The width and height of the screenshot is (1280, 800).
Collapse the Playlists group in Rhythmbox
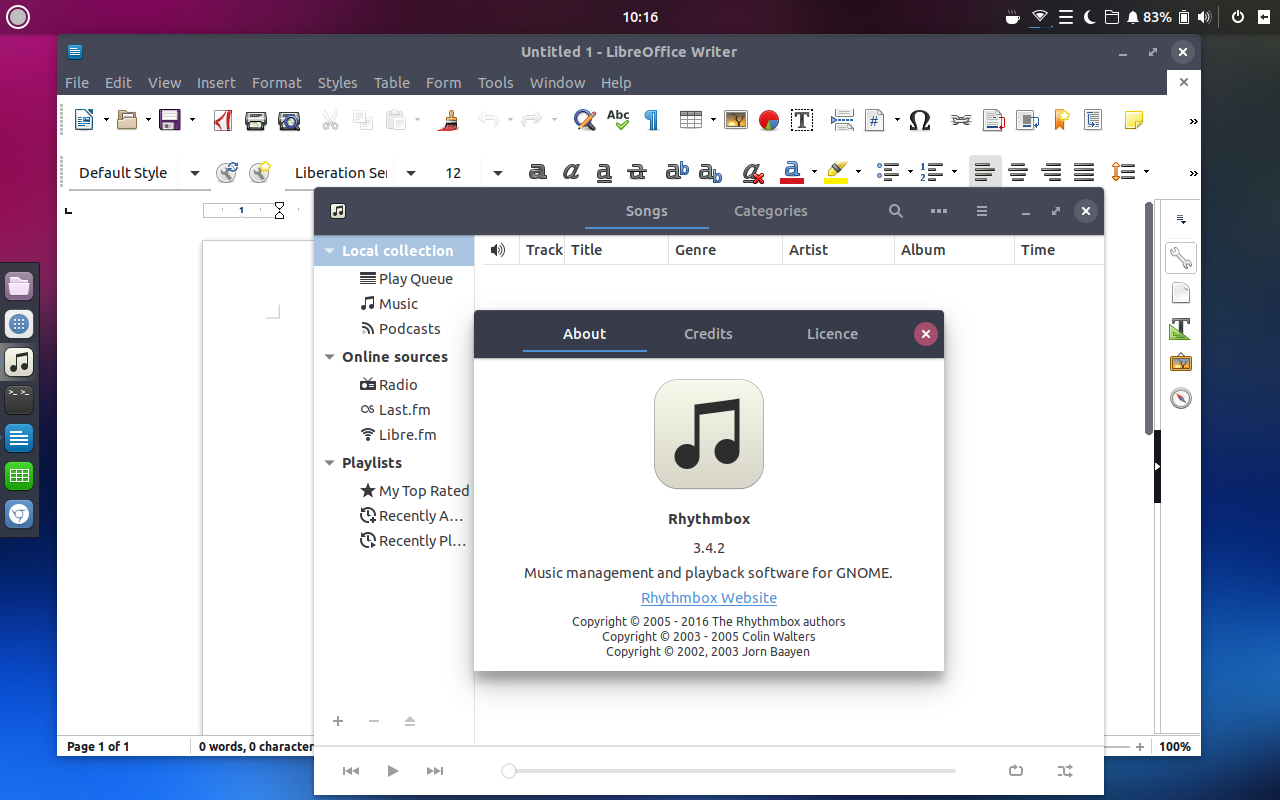coord(329,463)
